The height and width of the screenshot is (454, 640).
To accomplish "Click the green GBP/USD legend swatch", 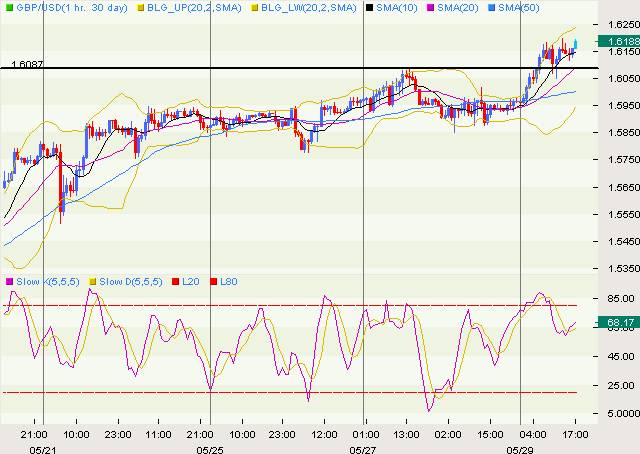I will [x=9, y=7].
